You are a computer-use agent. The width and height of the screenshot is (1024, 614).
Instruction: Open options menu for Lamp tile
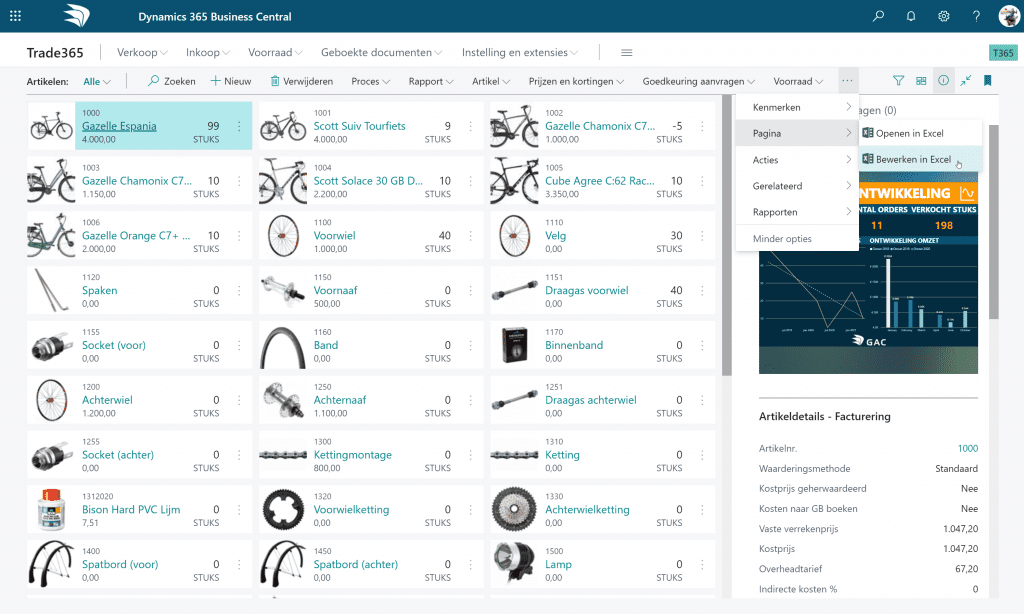pyautogui.click(x=702, y=564)
